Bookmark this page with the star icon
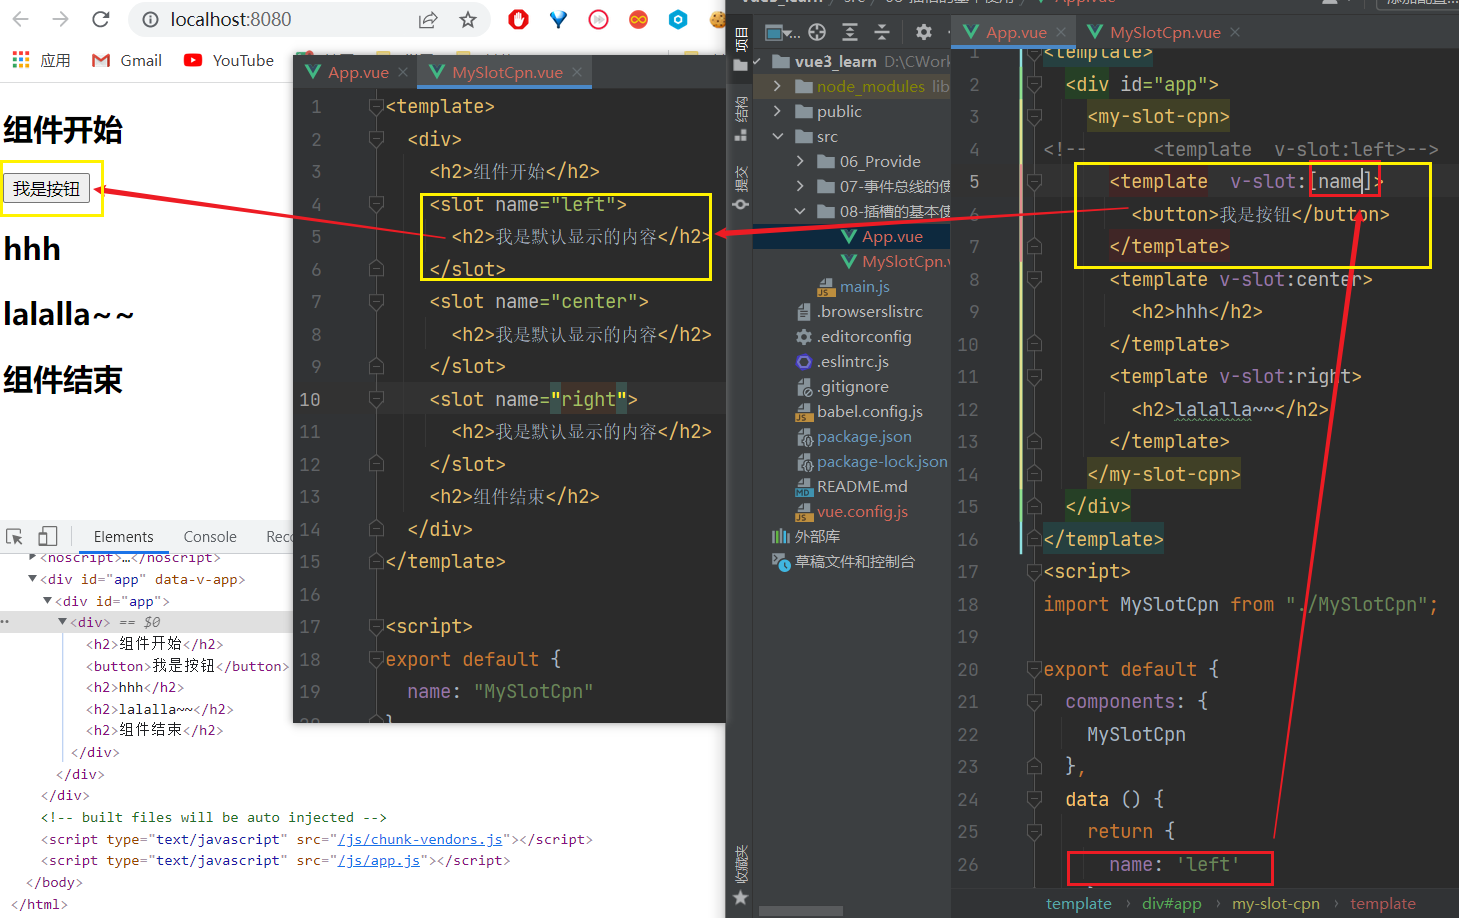 (x=468, y=19)
